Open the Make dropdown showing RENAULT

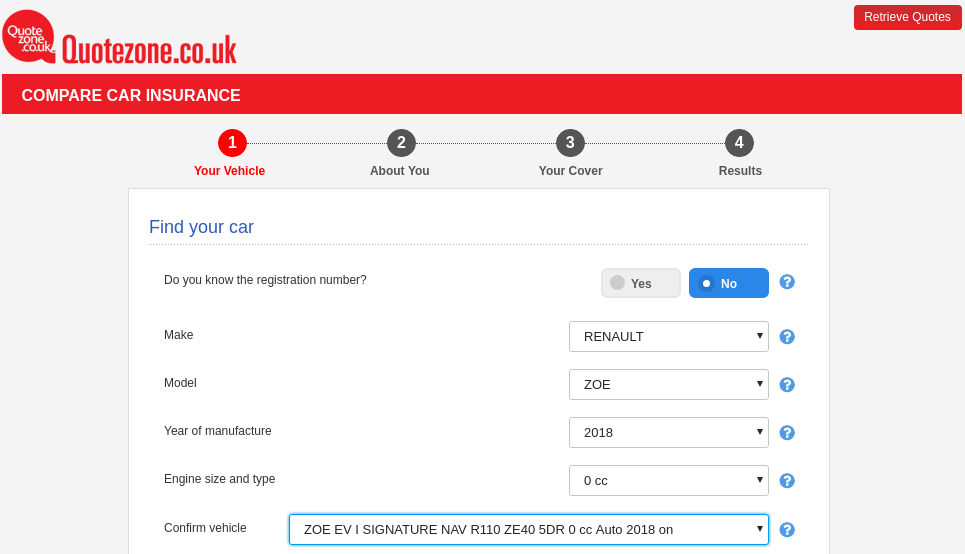coord(668,336)
